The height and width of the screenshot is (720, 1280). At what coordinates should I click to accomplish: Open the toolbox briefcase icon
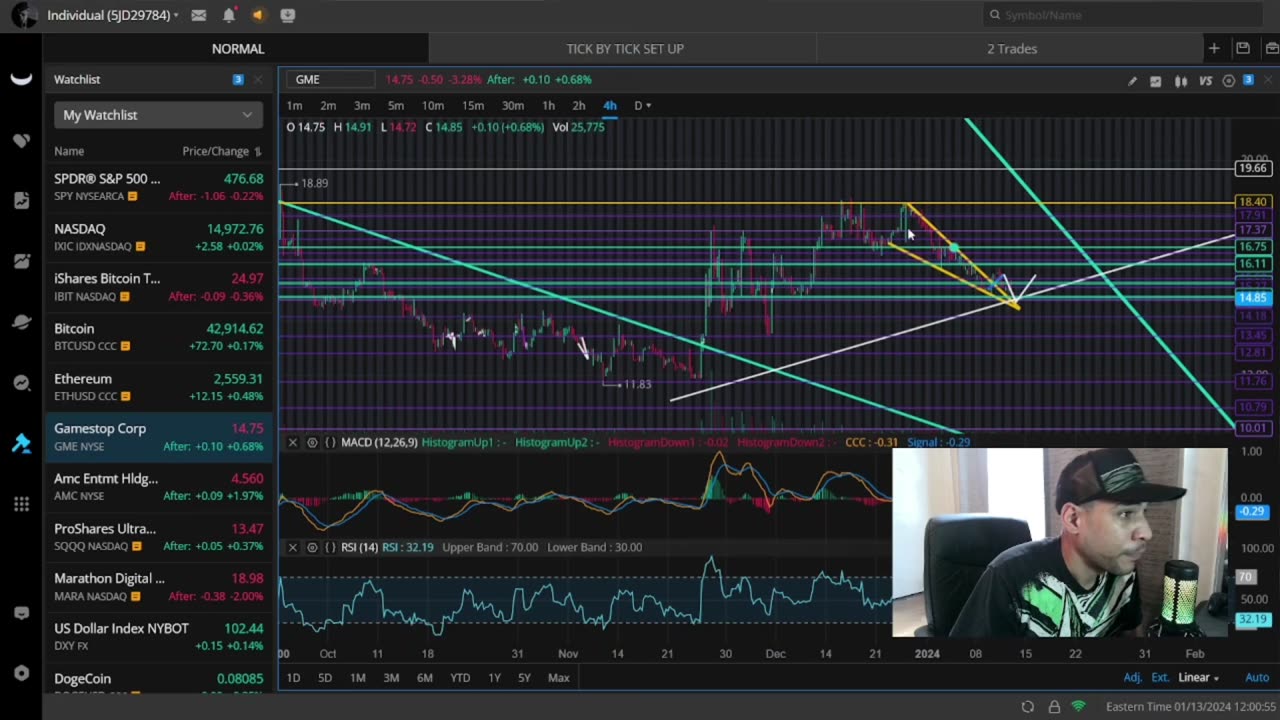pyautogui.click(x=1272, y=48)
